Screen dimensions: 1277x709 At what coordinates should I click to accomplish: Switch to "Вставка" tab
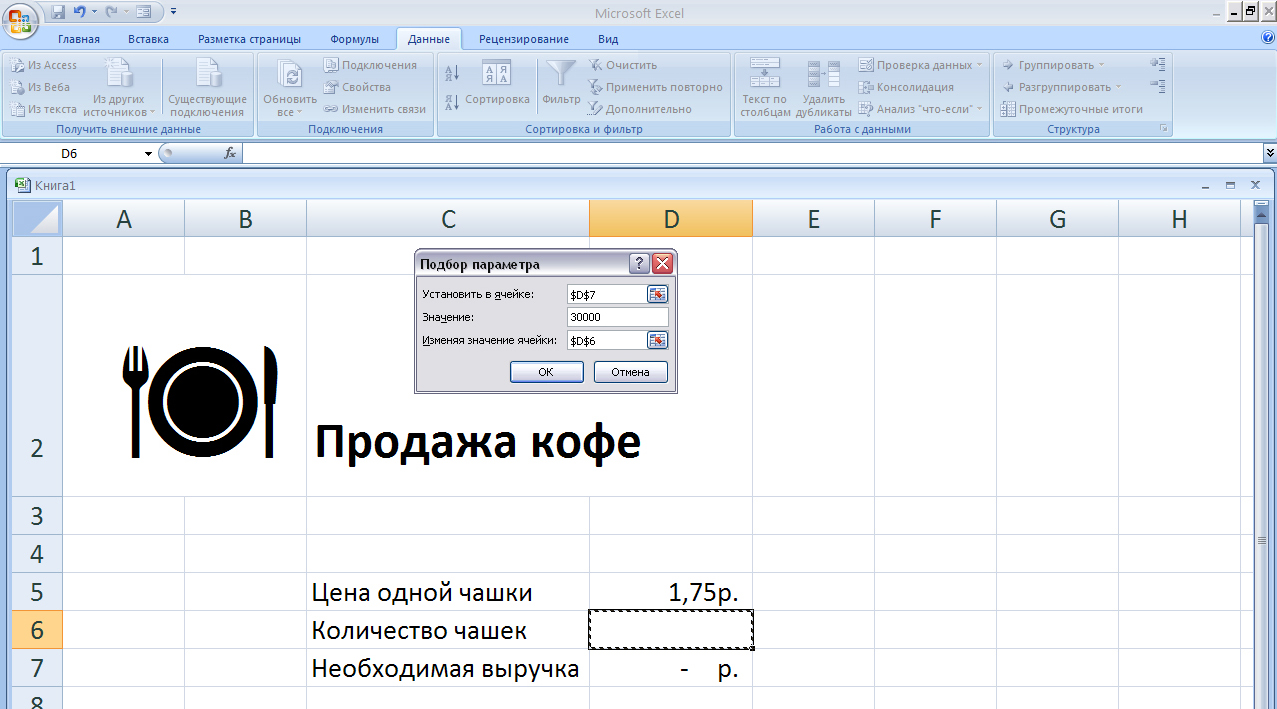149,39
